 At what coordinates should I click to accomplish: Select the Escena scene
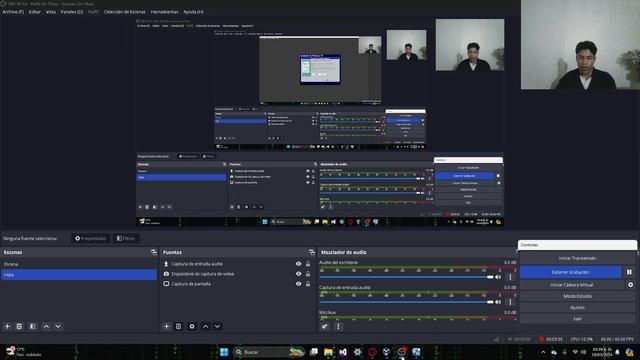click(79, 264)
